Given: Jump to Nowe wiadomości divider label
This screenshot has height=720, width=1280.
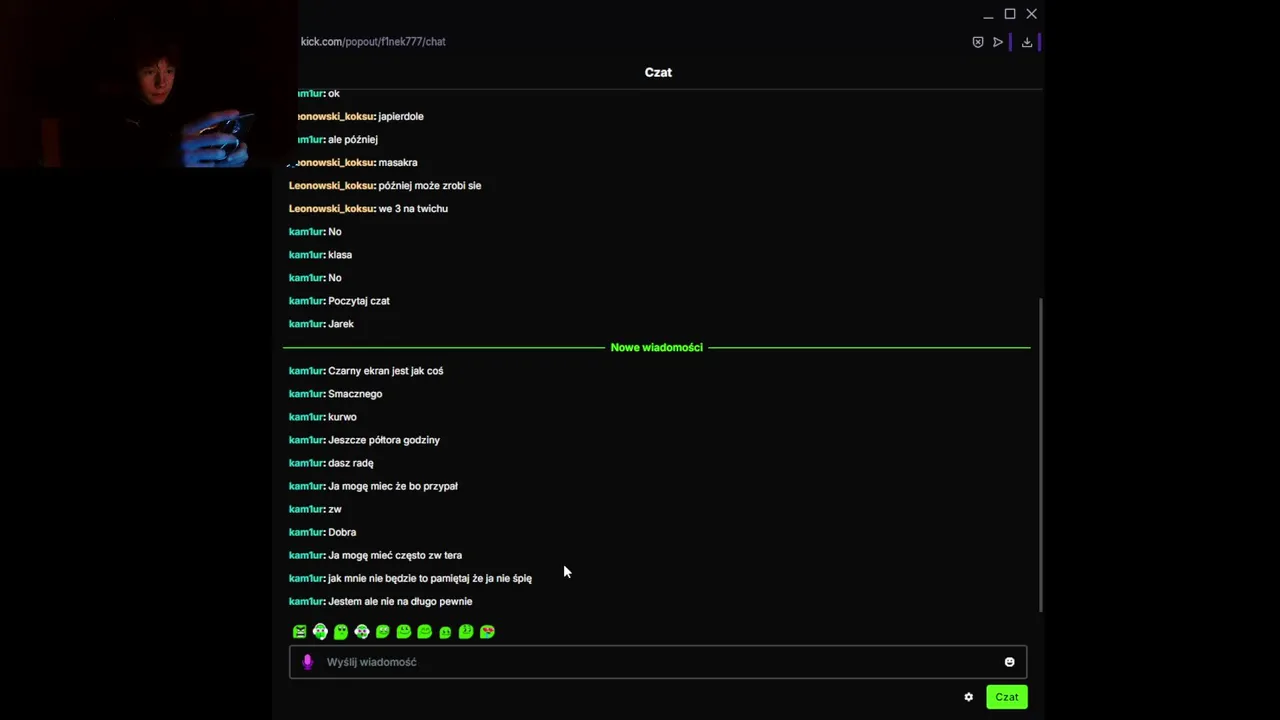Looking at the screenshot, I should point(656,347).
